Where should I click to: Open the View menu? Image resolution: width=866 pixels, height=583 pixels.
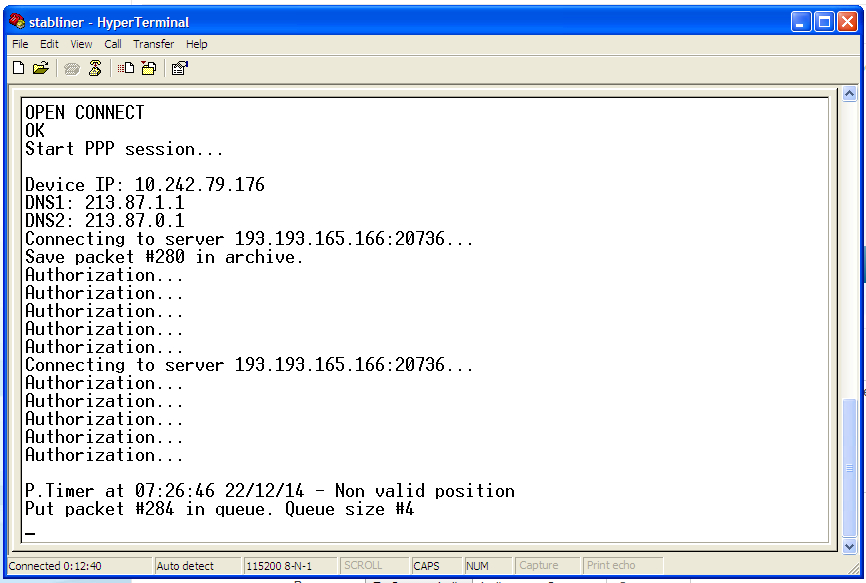[81, 44]
